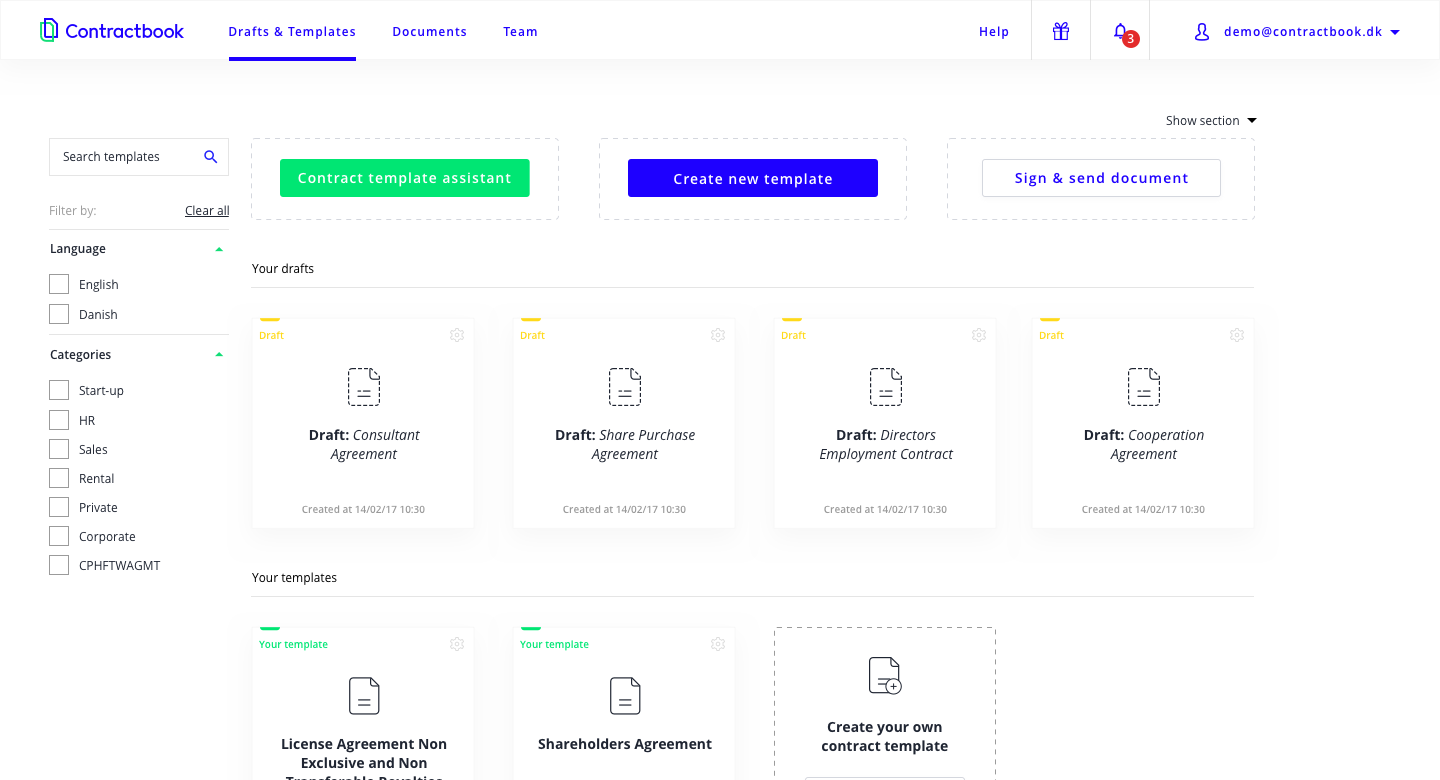Switch to Drafts & Templates tab
Image resolution: width=1440 pixels, height=780 pixels.
click(292, 32)
